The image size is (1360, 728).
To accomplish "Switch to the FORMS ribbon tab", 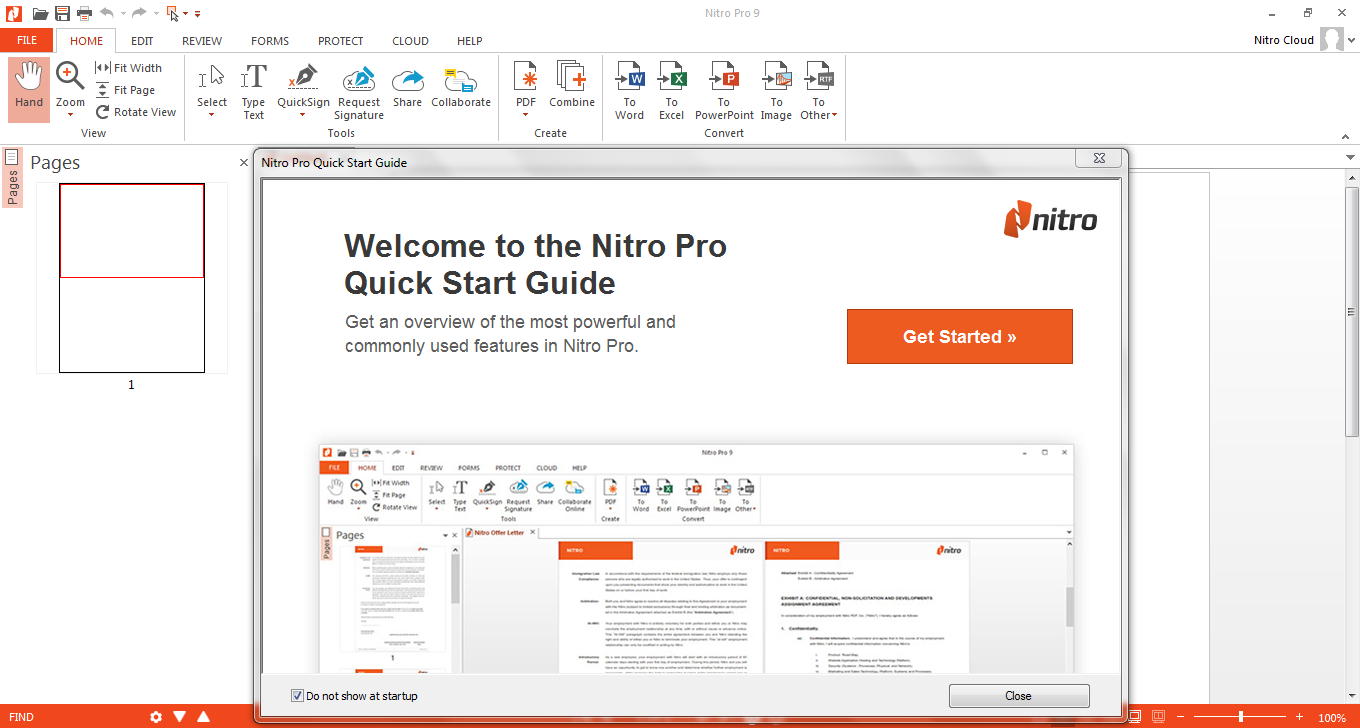I will [270, 41].
